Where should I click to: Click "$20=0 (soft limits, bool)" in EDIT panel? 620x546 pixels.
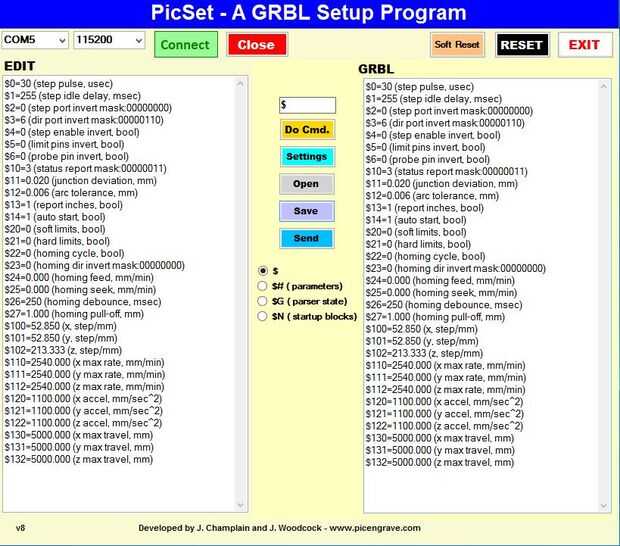click(55, 229)
